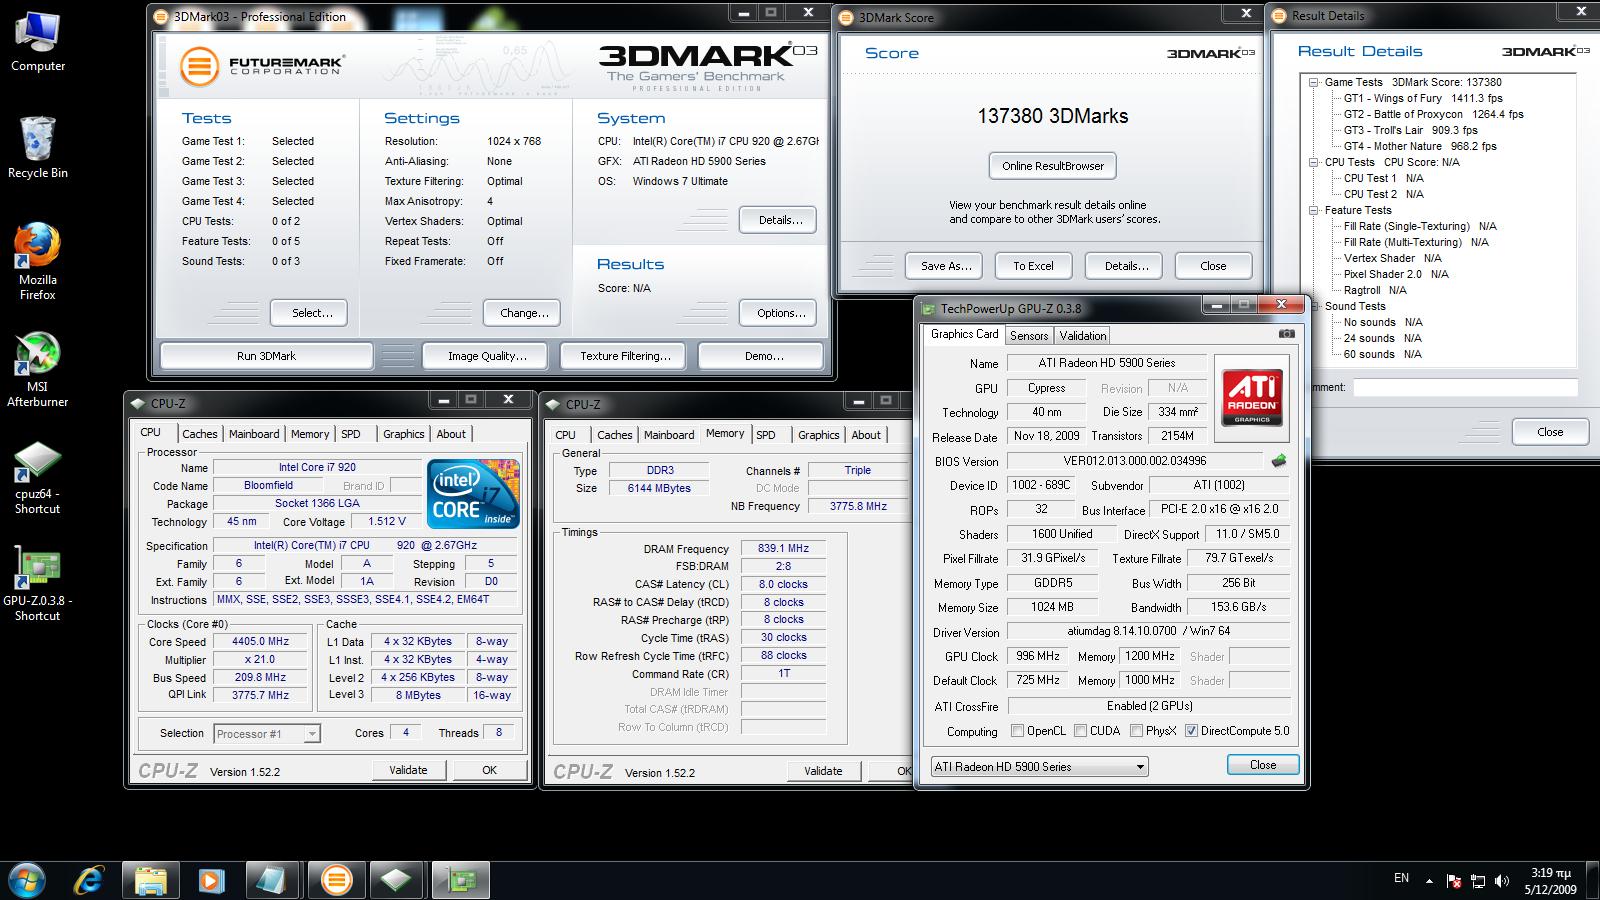The image size is (1600, 900).
Task: Switch to the Sensors tab in GPU-Z
Action: point(1028,336)
